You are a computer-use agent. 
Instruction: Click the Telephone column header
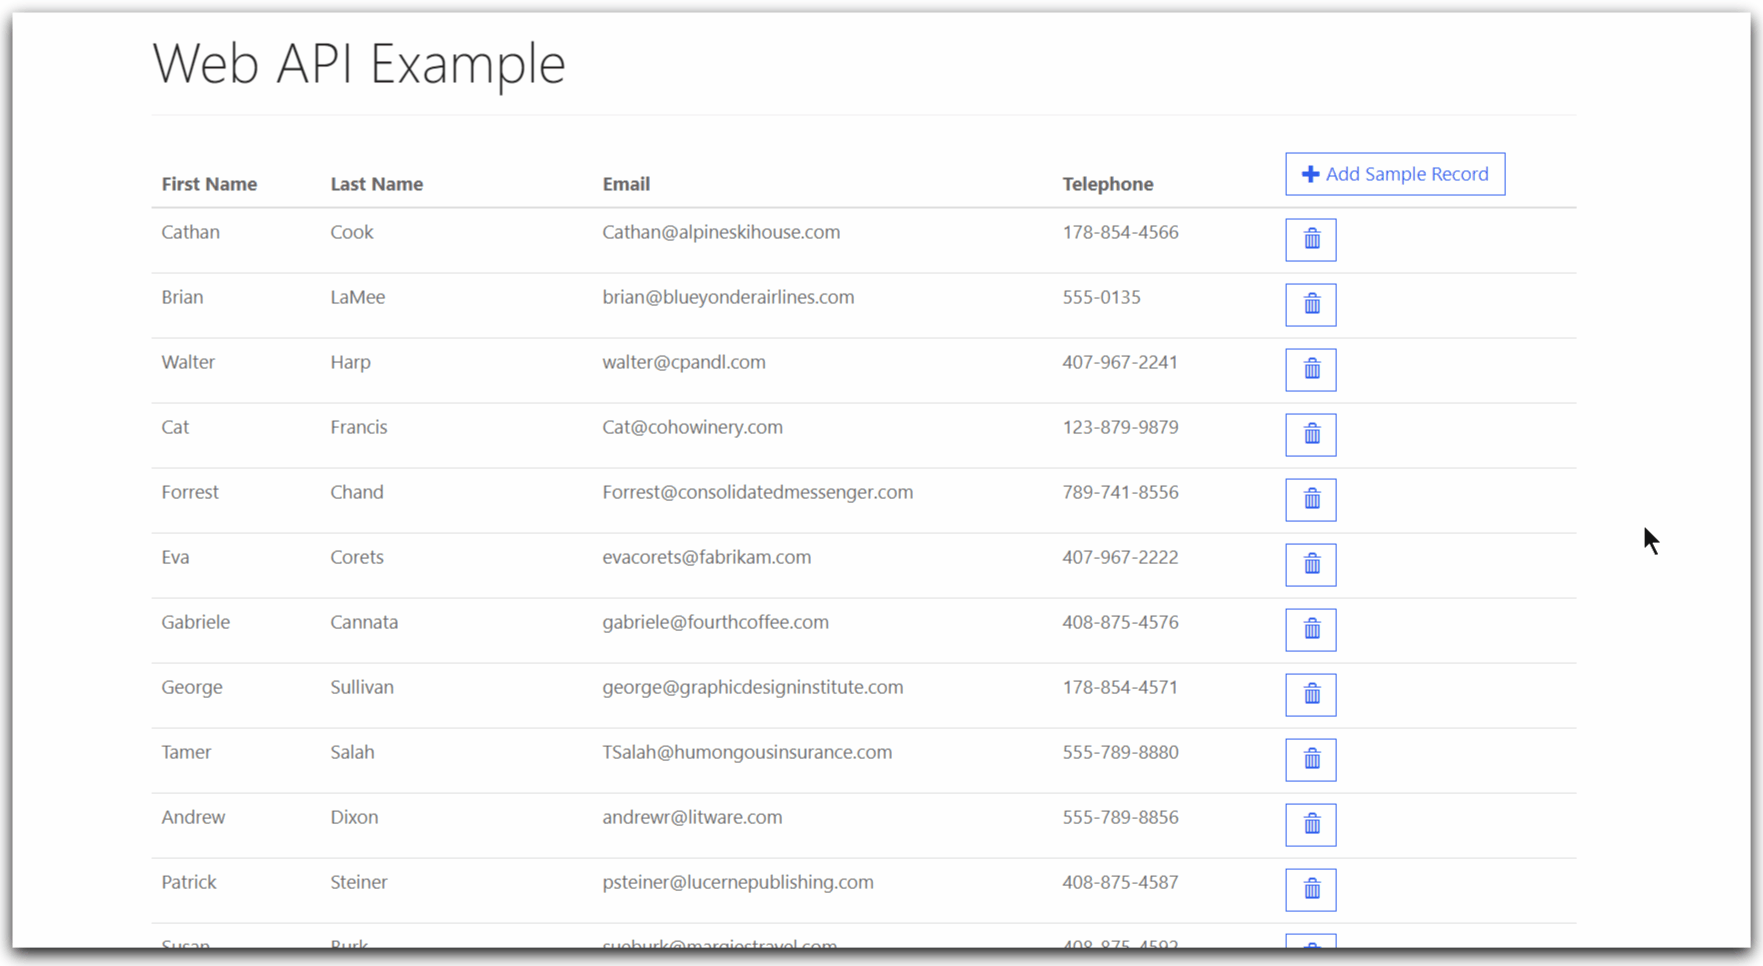[x=1107, y=184]
